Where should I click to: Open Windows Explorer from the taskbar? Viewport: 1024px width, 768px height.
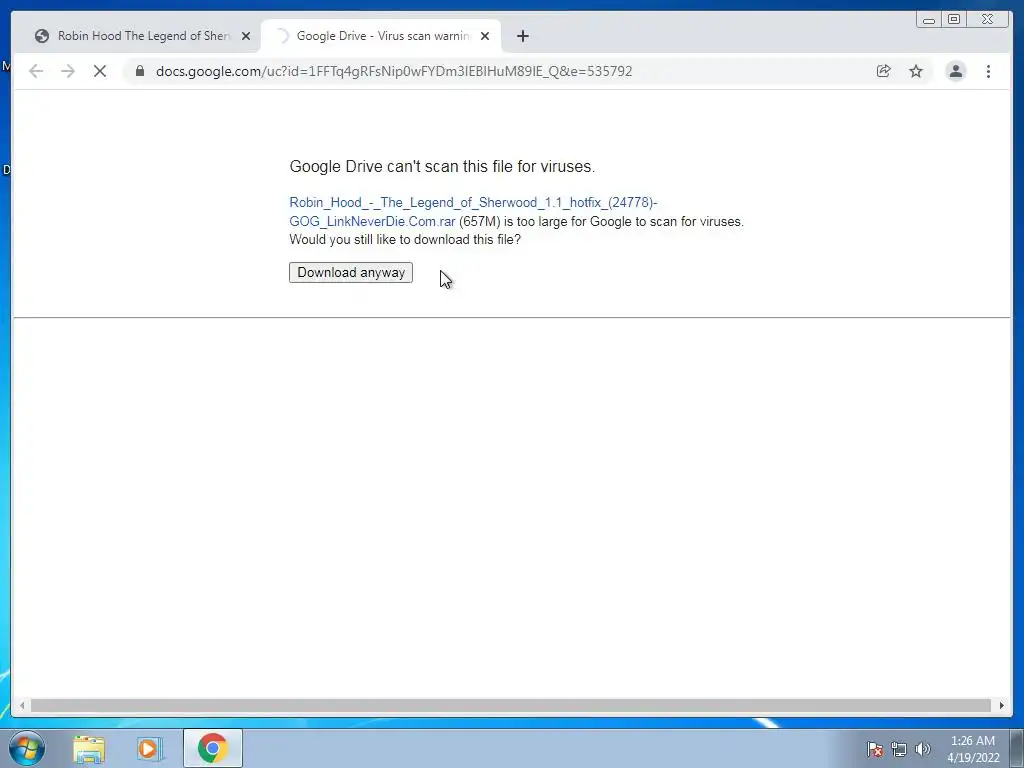pyautogui.click(x=89, y=748)
